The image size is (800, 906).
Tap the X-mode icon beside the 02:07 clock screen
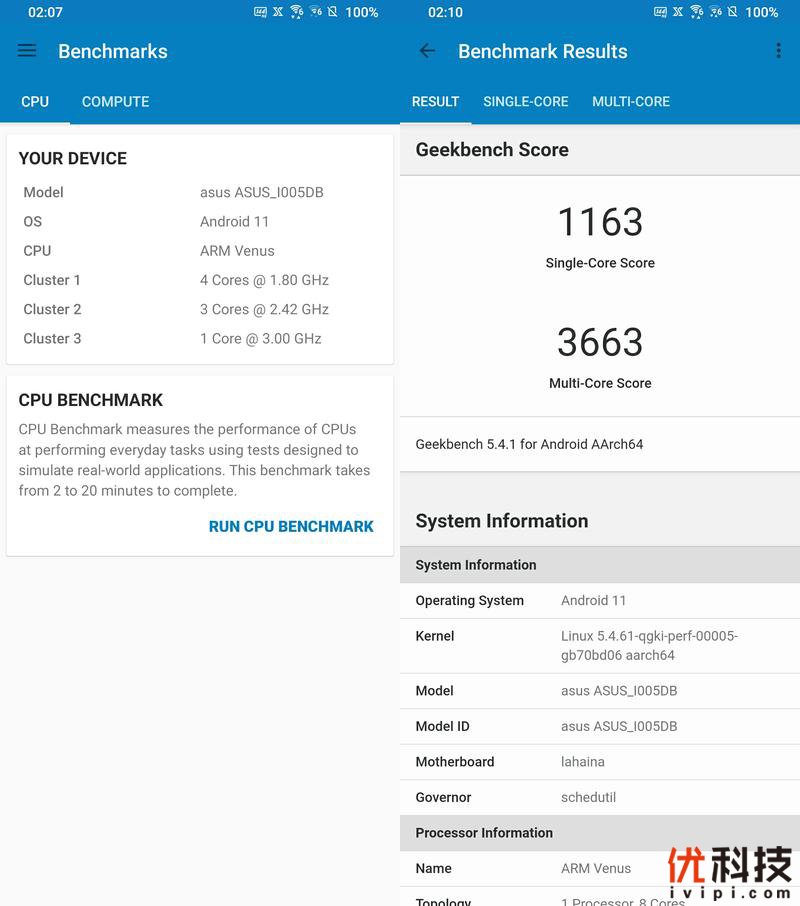coord(278,12)
